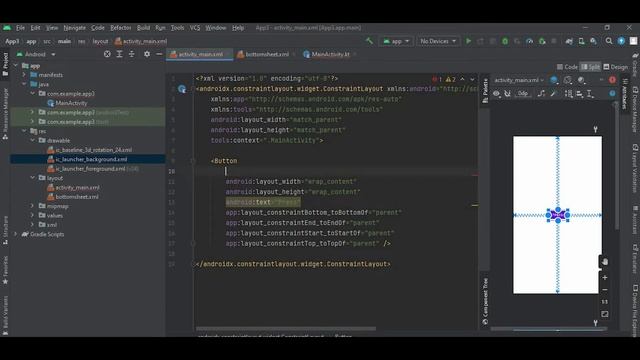Toggle the Structure tool window
Image resolution: width=640 pixels, height=360 pixels.
pos(5,230)
